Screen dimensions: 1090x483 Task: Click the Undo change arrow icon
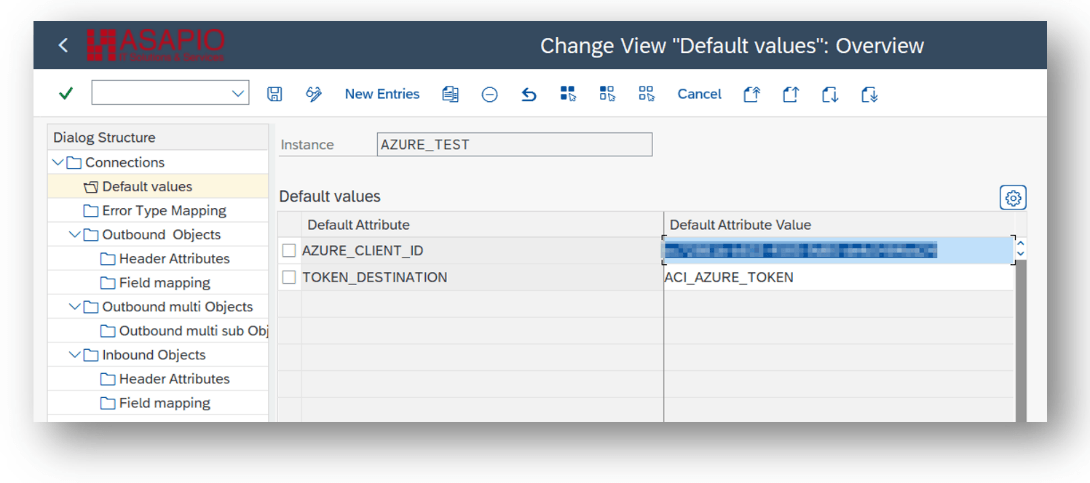529,95
